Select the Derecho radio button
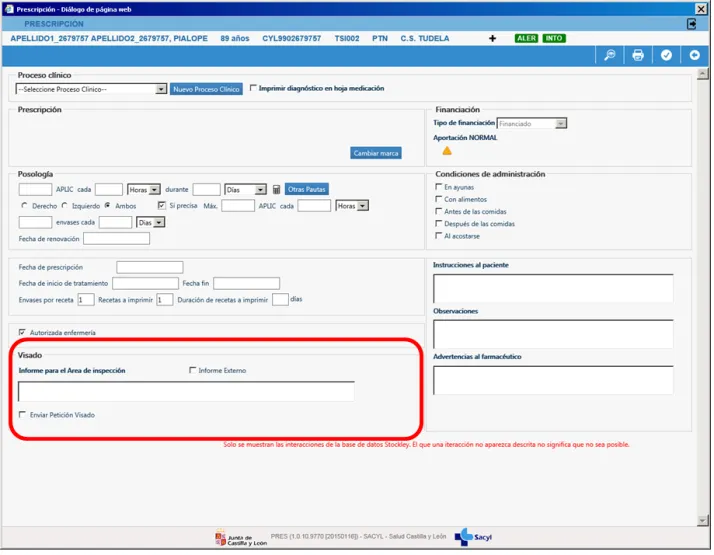 (24, 206)
